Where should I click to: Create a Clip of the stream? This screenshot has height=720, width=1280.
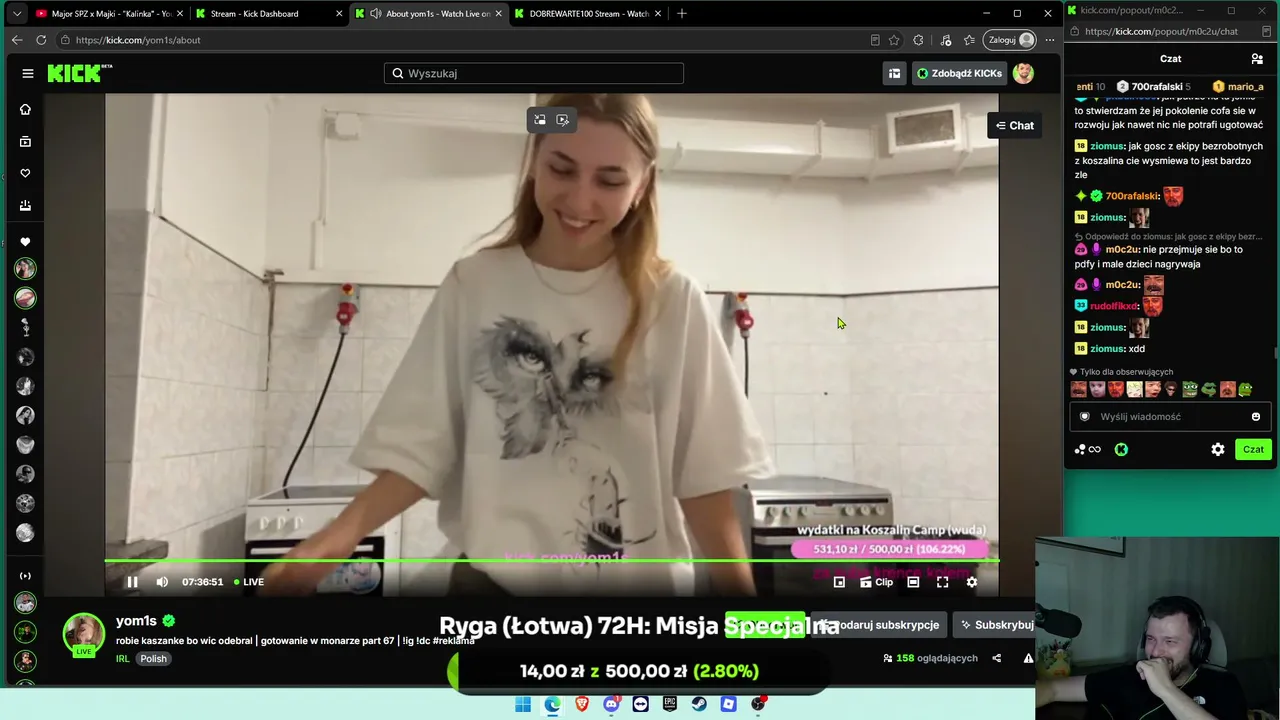pyautogui.click(x=876, y=582)
